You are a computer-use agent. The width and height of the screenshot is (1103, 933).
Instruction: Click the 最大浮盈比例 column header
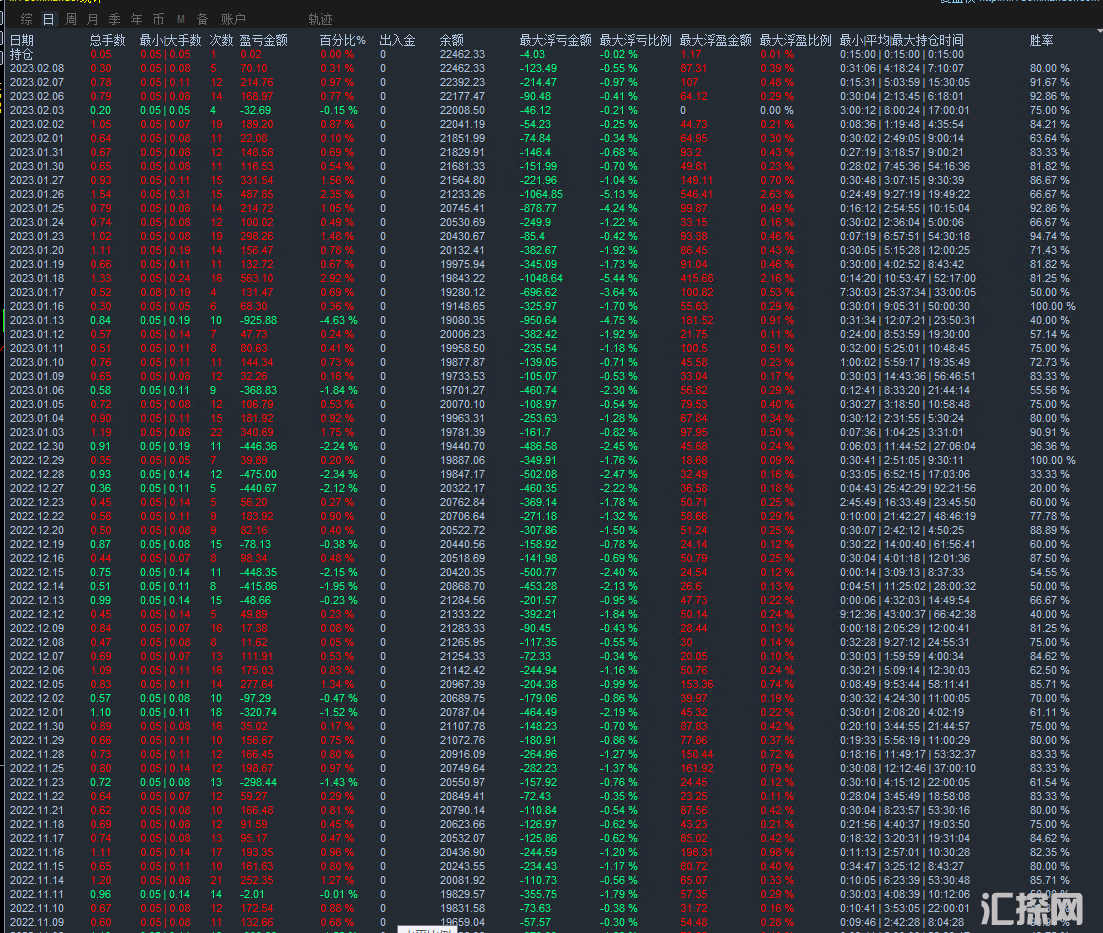(x=796, y=41)
